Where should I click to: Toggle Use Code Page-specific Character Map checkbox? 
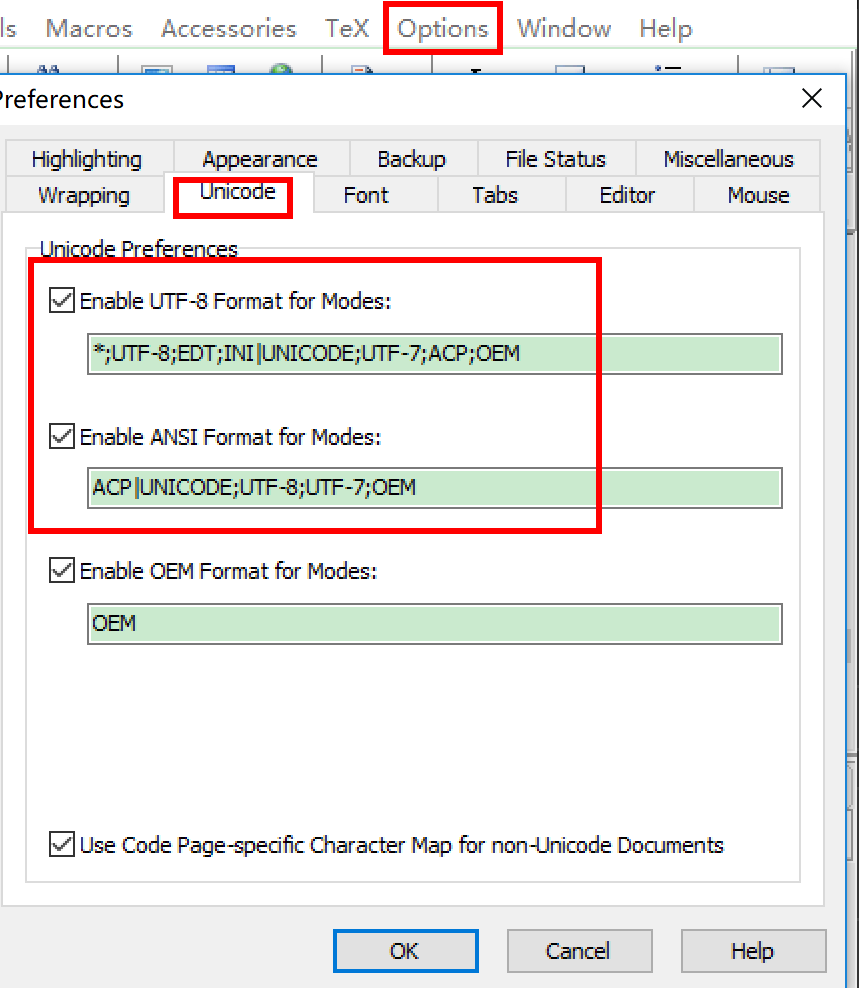click(62, 844)
